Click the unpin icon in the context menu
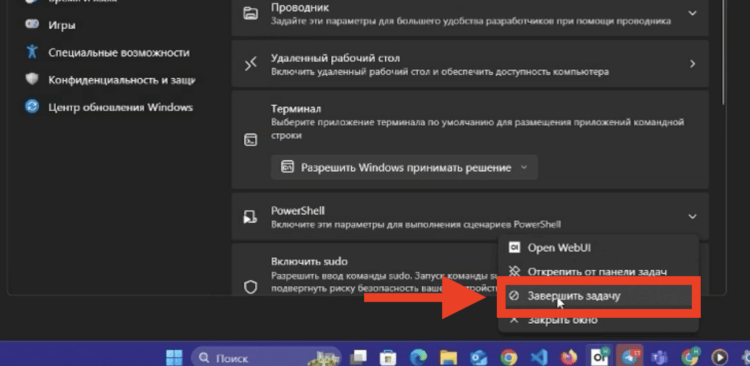The height and width of the screenshot is (366, 750). pyautogui.click(x=514, y=271)
